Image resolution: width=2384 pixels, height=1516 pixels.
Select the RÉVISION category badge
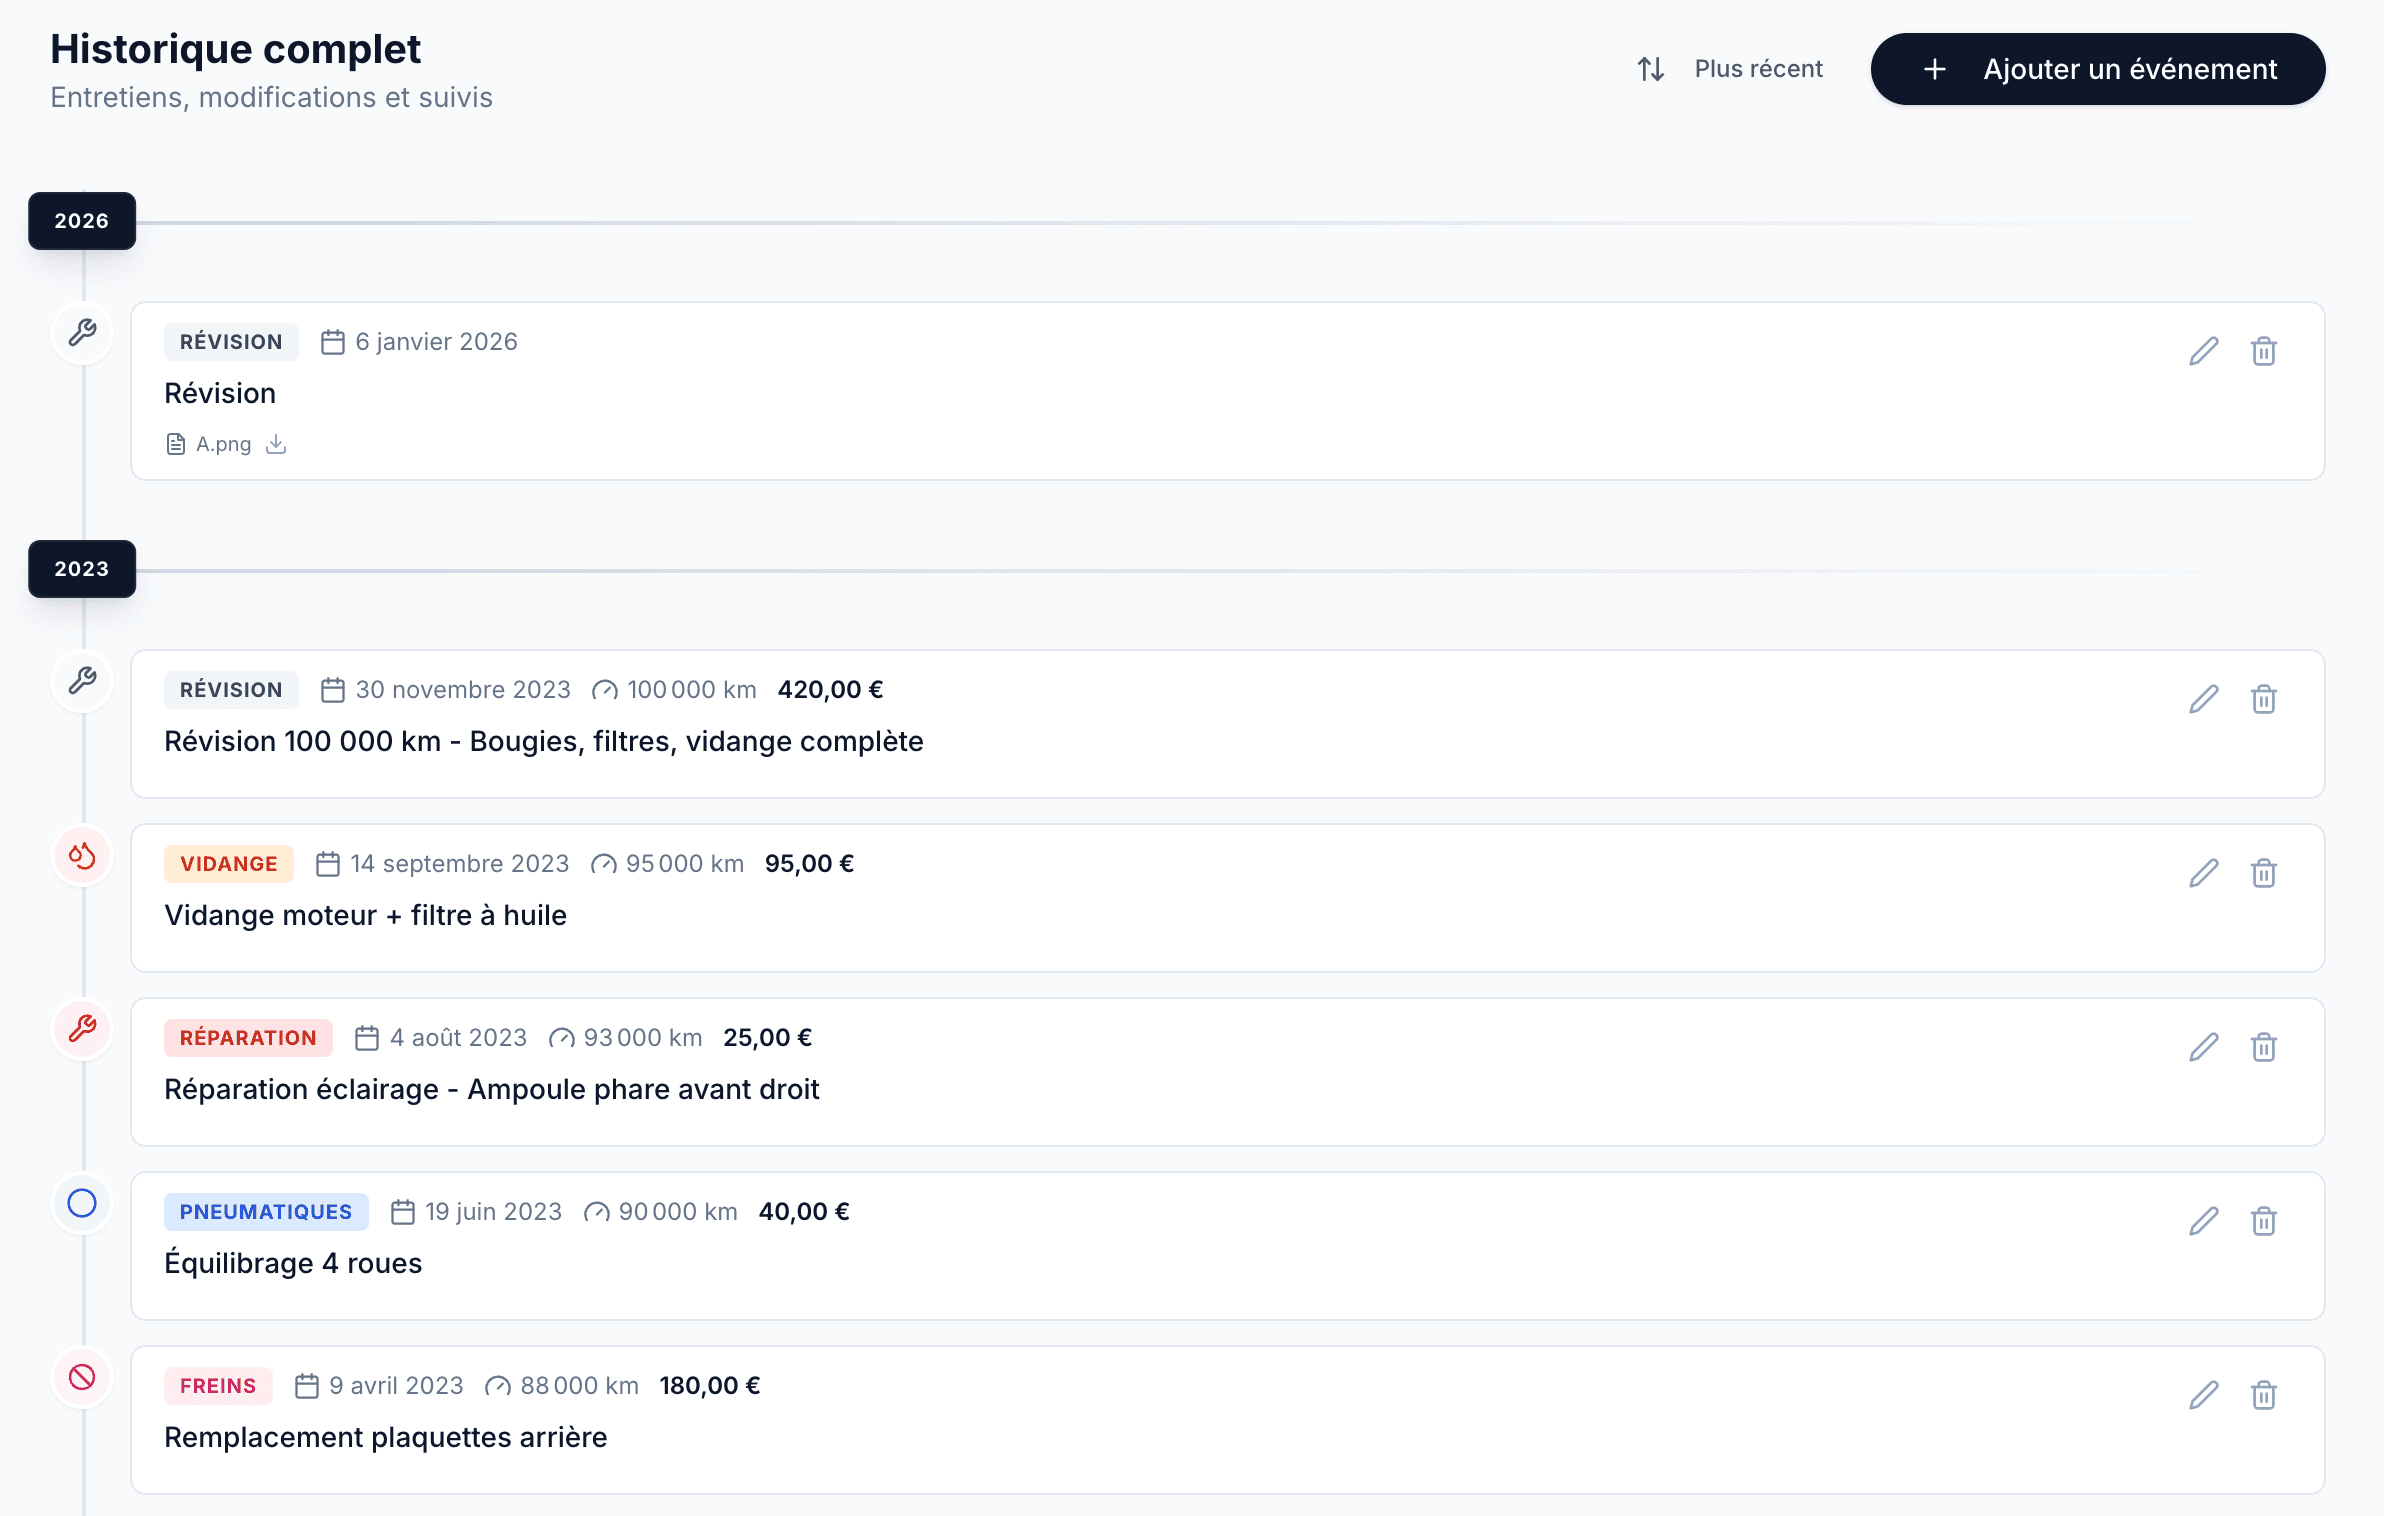pos(230,341)
